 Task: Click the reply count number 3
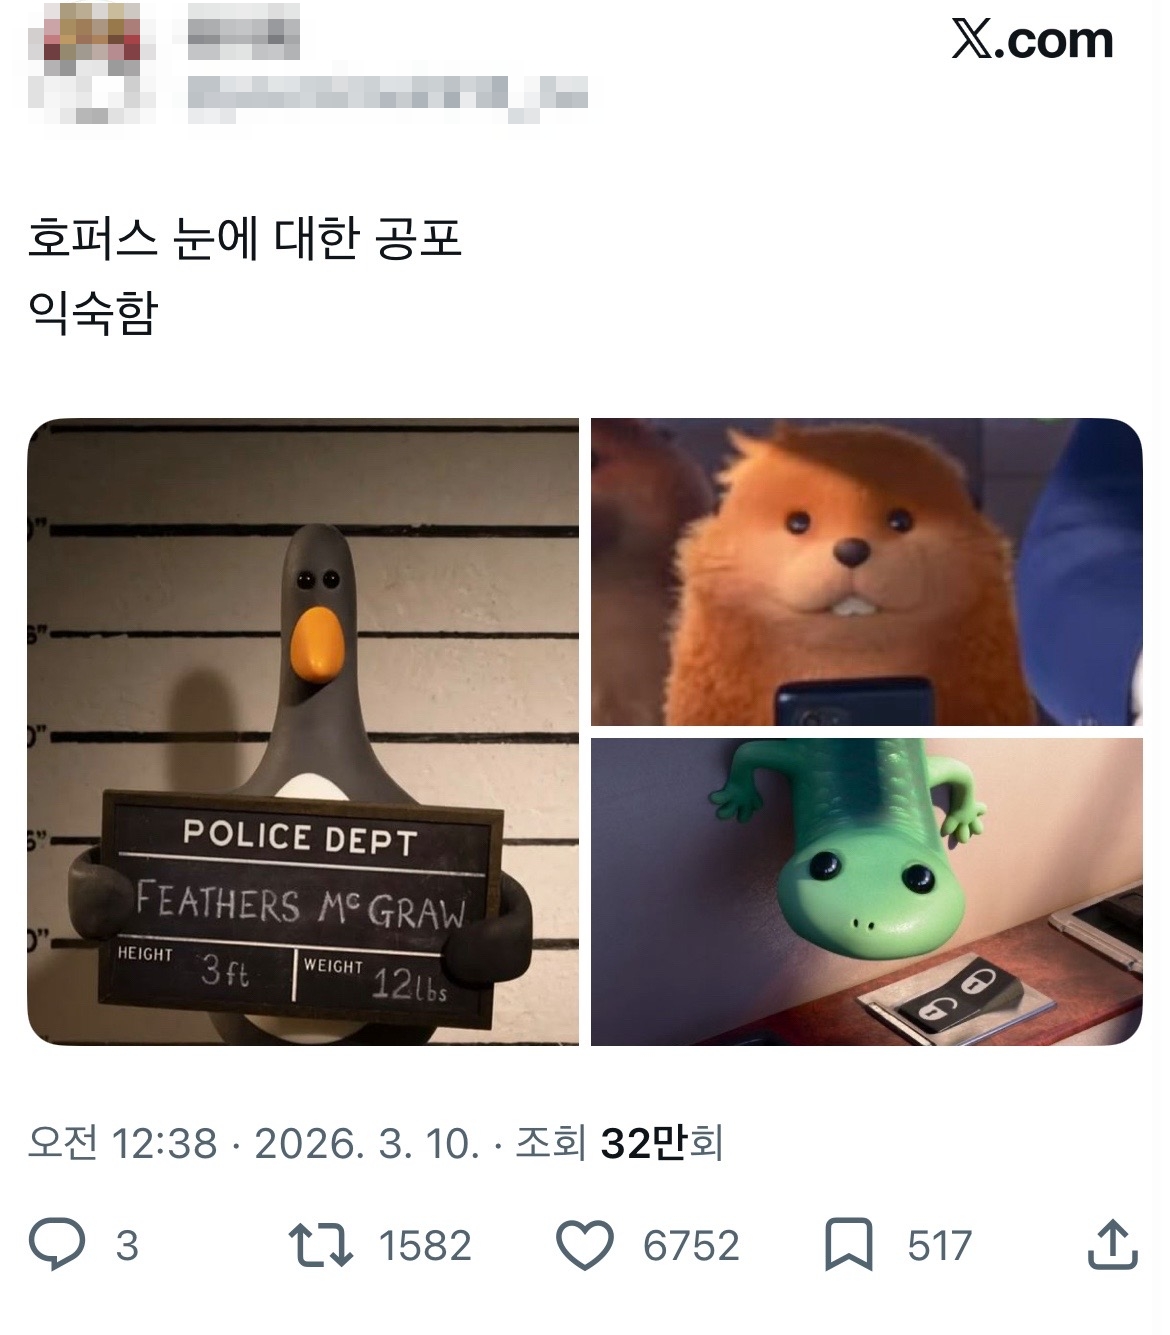[127, 1246]
